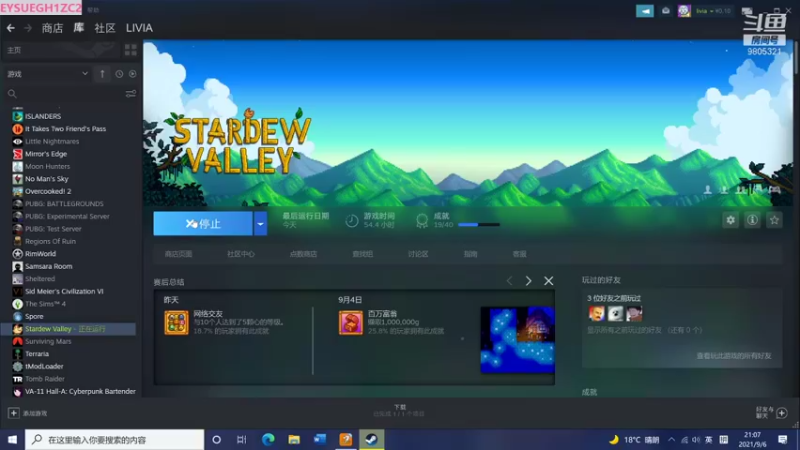This screenshot has height=450, width=800.
Task: Select Mirror's Edge in the list
Action: (46, 154)
